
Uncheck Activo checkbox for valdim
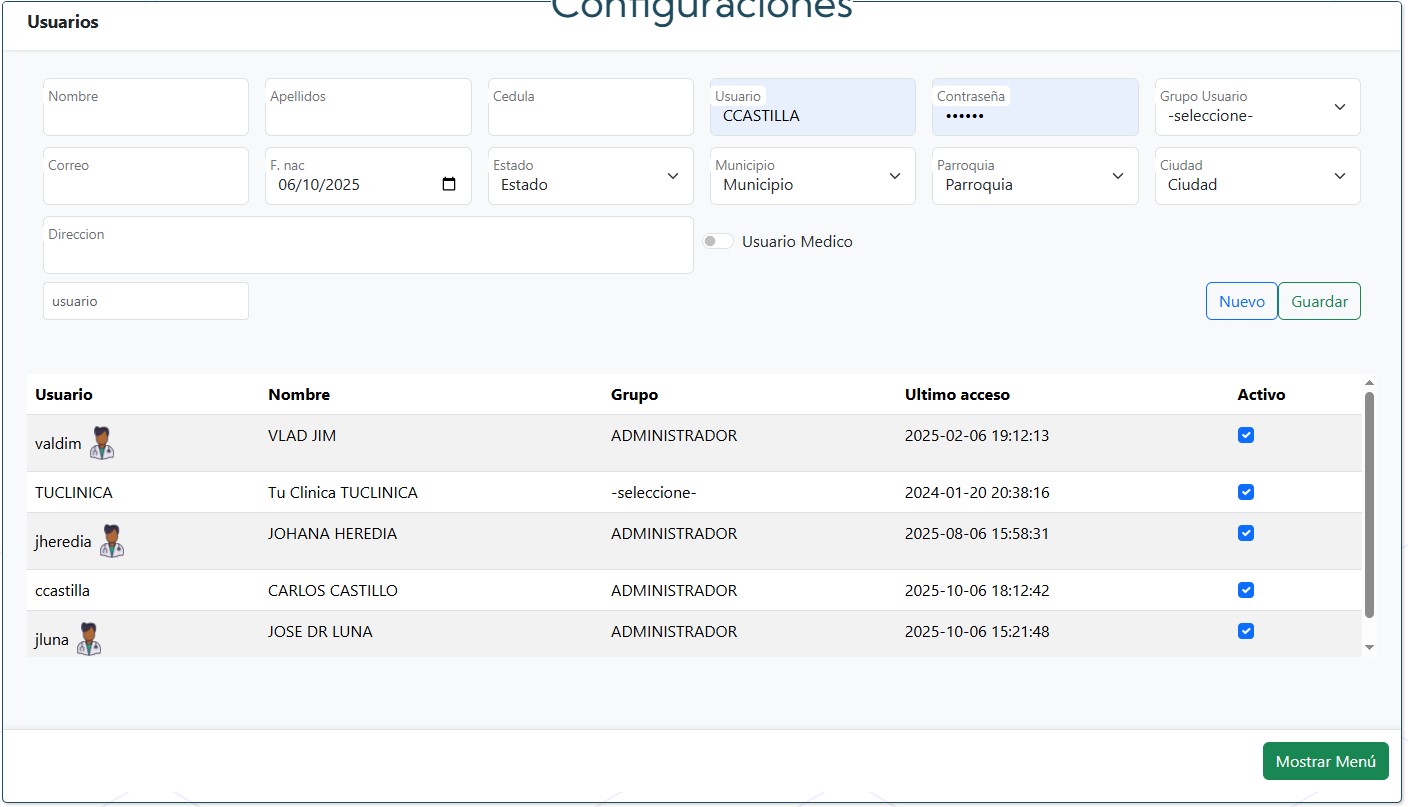1246,435
